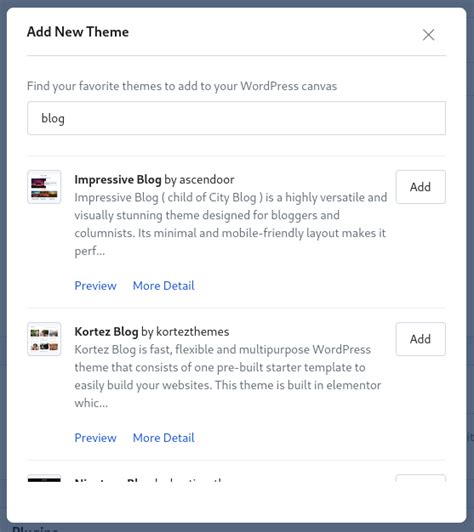The image size is (474, 532).
Task: View More Detail for Impressive Blog
Action: click(x=164, y=286)
